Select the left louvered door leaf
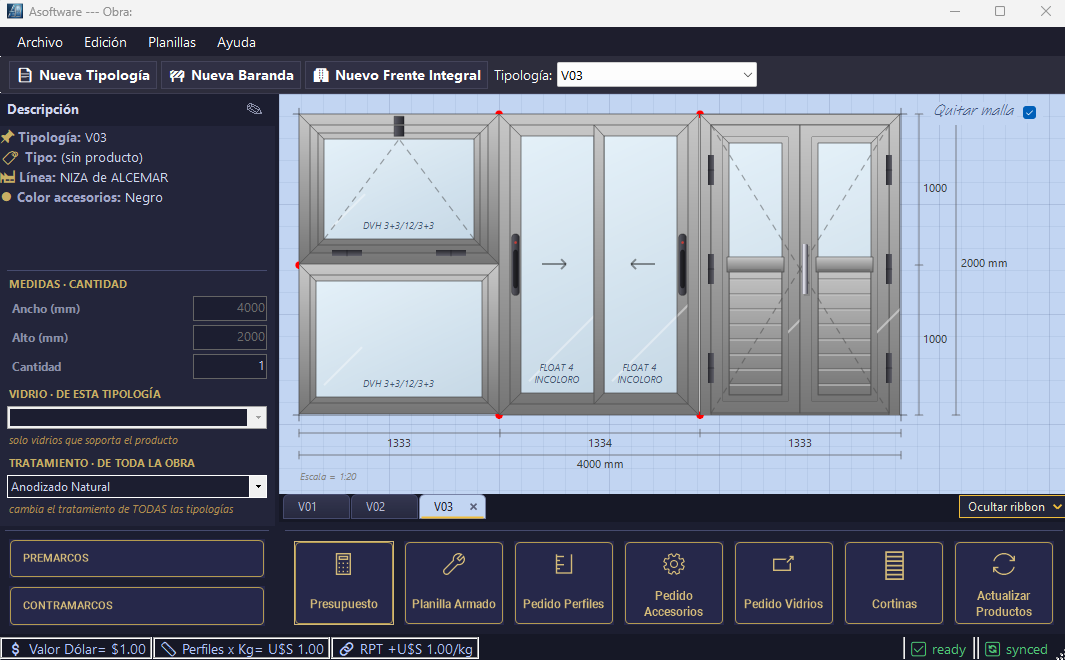Image resolution: width=1065 pixels, height=660 pixels. coord(755,268)
